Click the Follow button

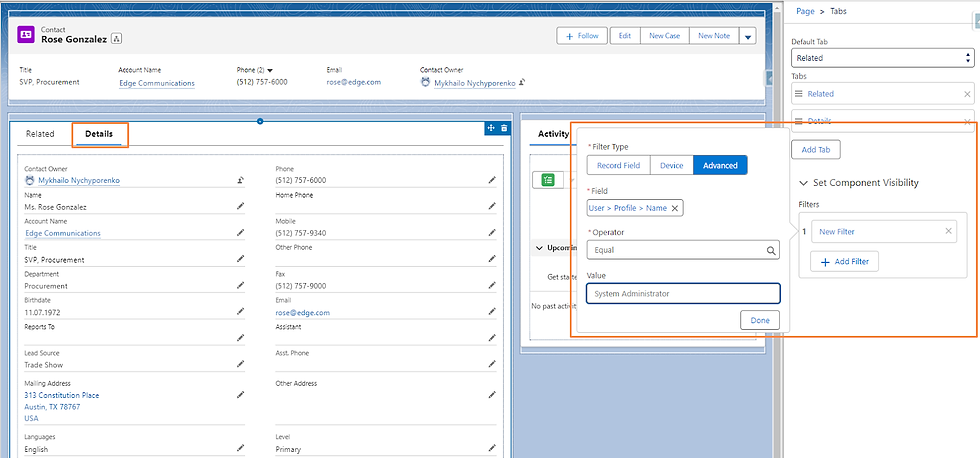tap(582, 36)
